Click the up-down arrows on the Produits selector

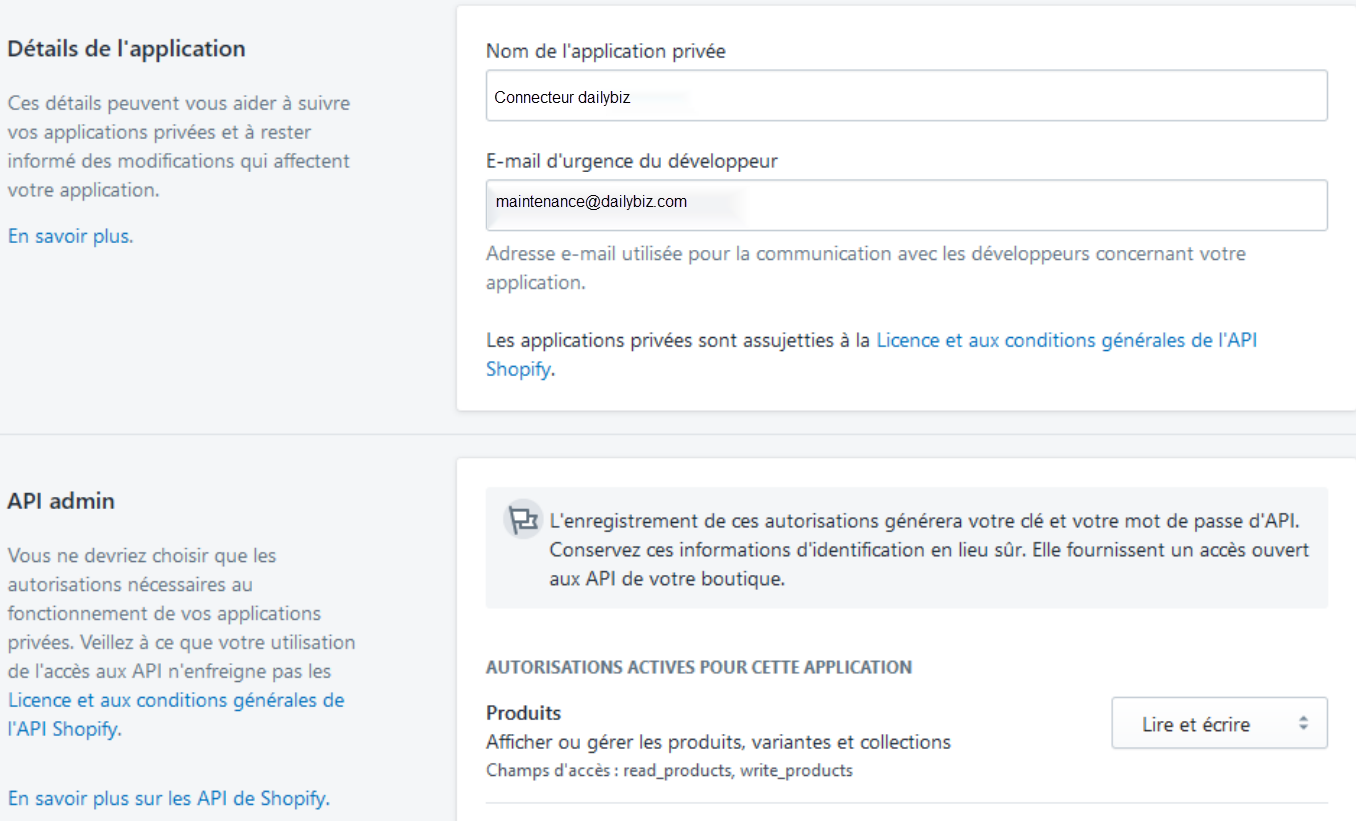[x=1303, y=723]
